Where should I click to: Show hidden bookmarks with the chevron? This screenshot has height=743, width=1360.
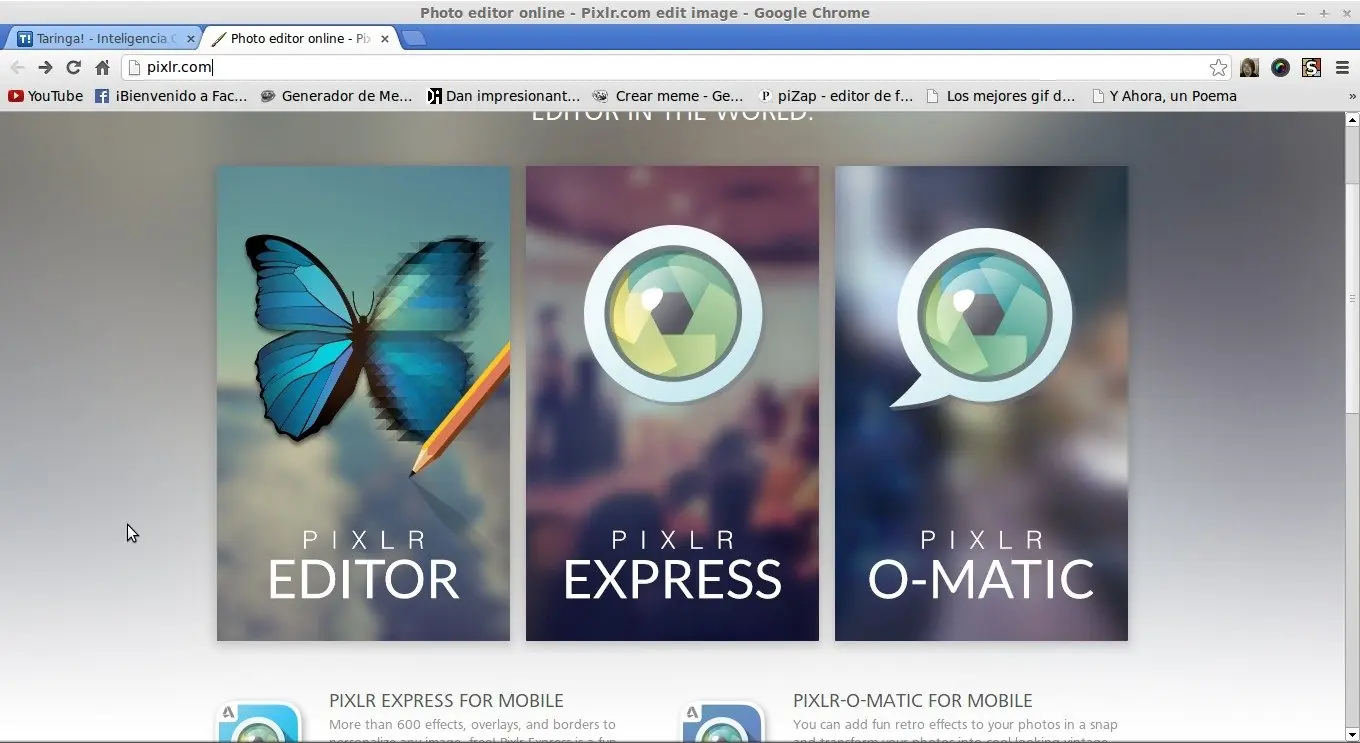1352,97
